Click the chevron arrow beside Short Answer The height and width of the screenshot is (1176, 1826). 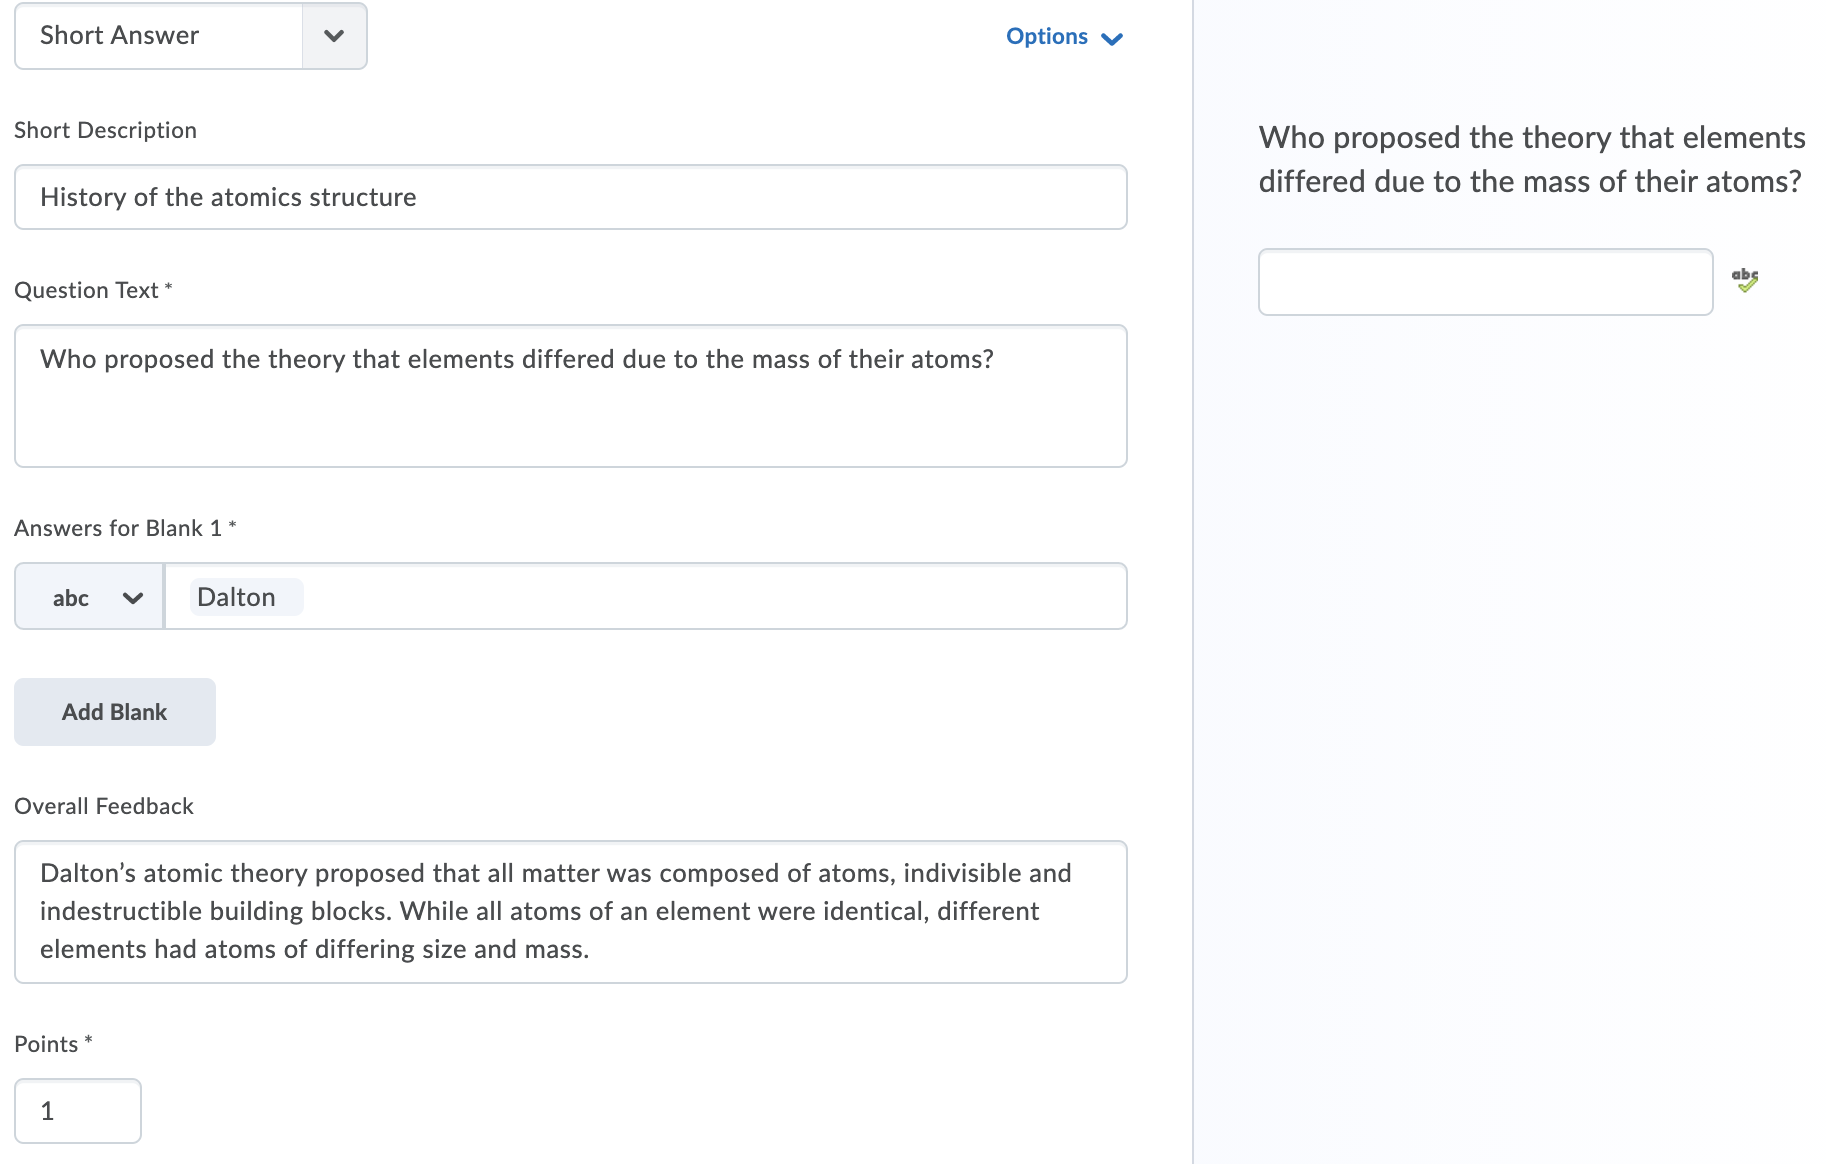coord(334,36)
